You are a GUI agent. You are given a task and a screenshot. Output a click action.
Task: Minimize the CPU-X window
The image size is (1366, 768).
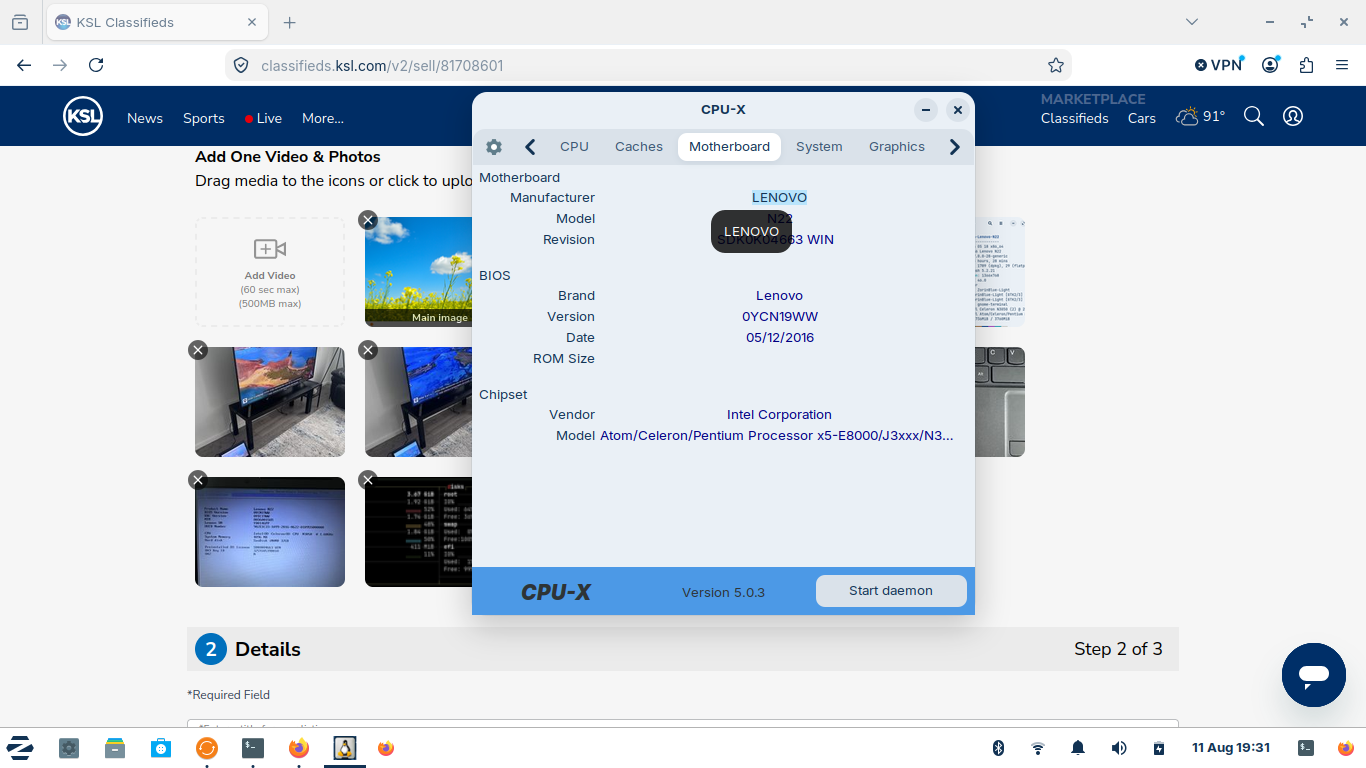pyautogui.click(x=926, y=110)
